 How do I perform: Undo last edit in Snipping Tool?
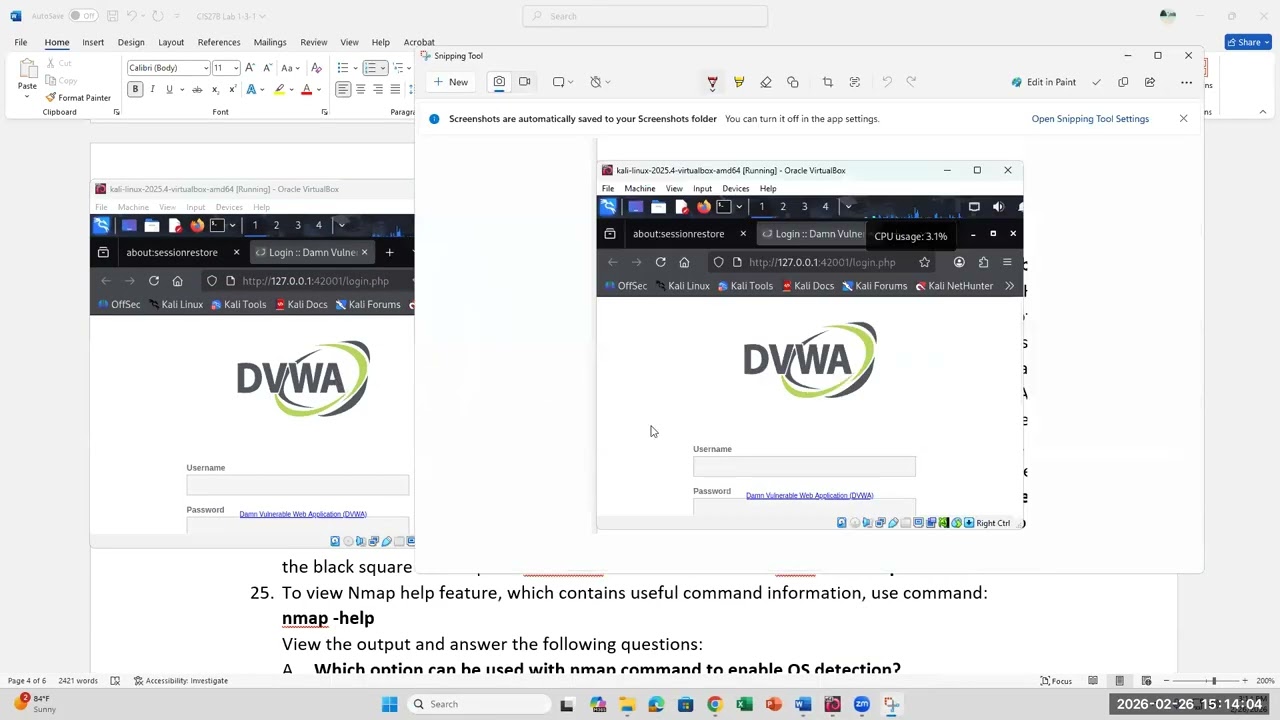point(886,82)
